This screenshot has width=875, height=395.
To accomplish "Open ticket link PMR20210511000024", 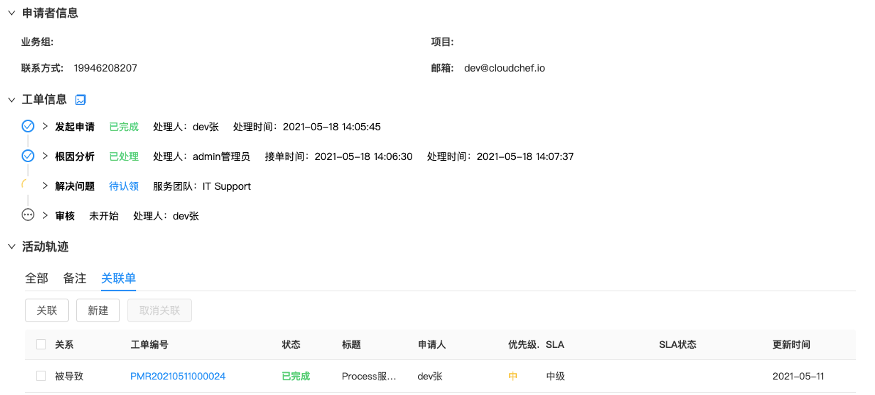I will (x=178, y=377).
